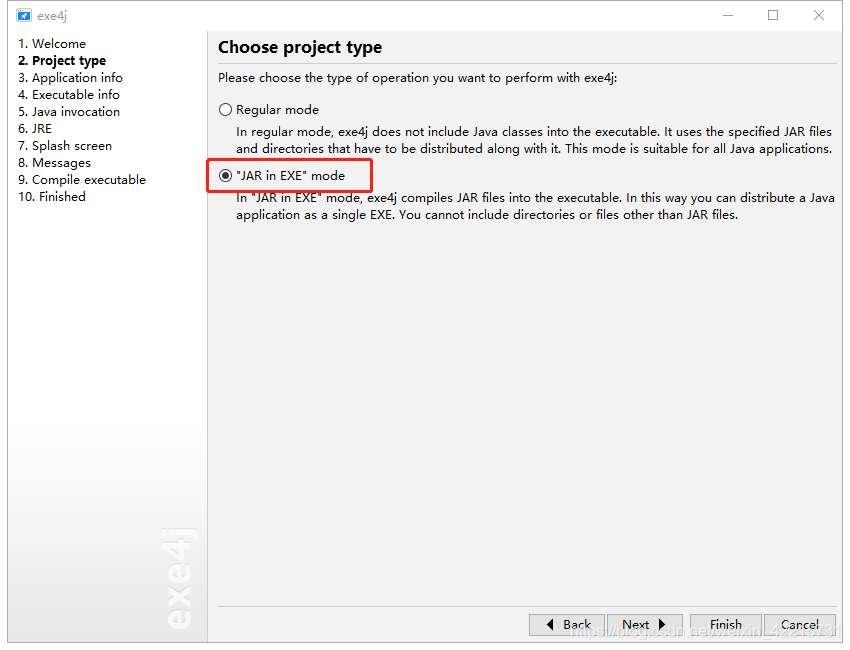Screen dimensions: 850x650
Task: Open step 1. Welcome in the sidebar
Action: (x=51, y=43)
